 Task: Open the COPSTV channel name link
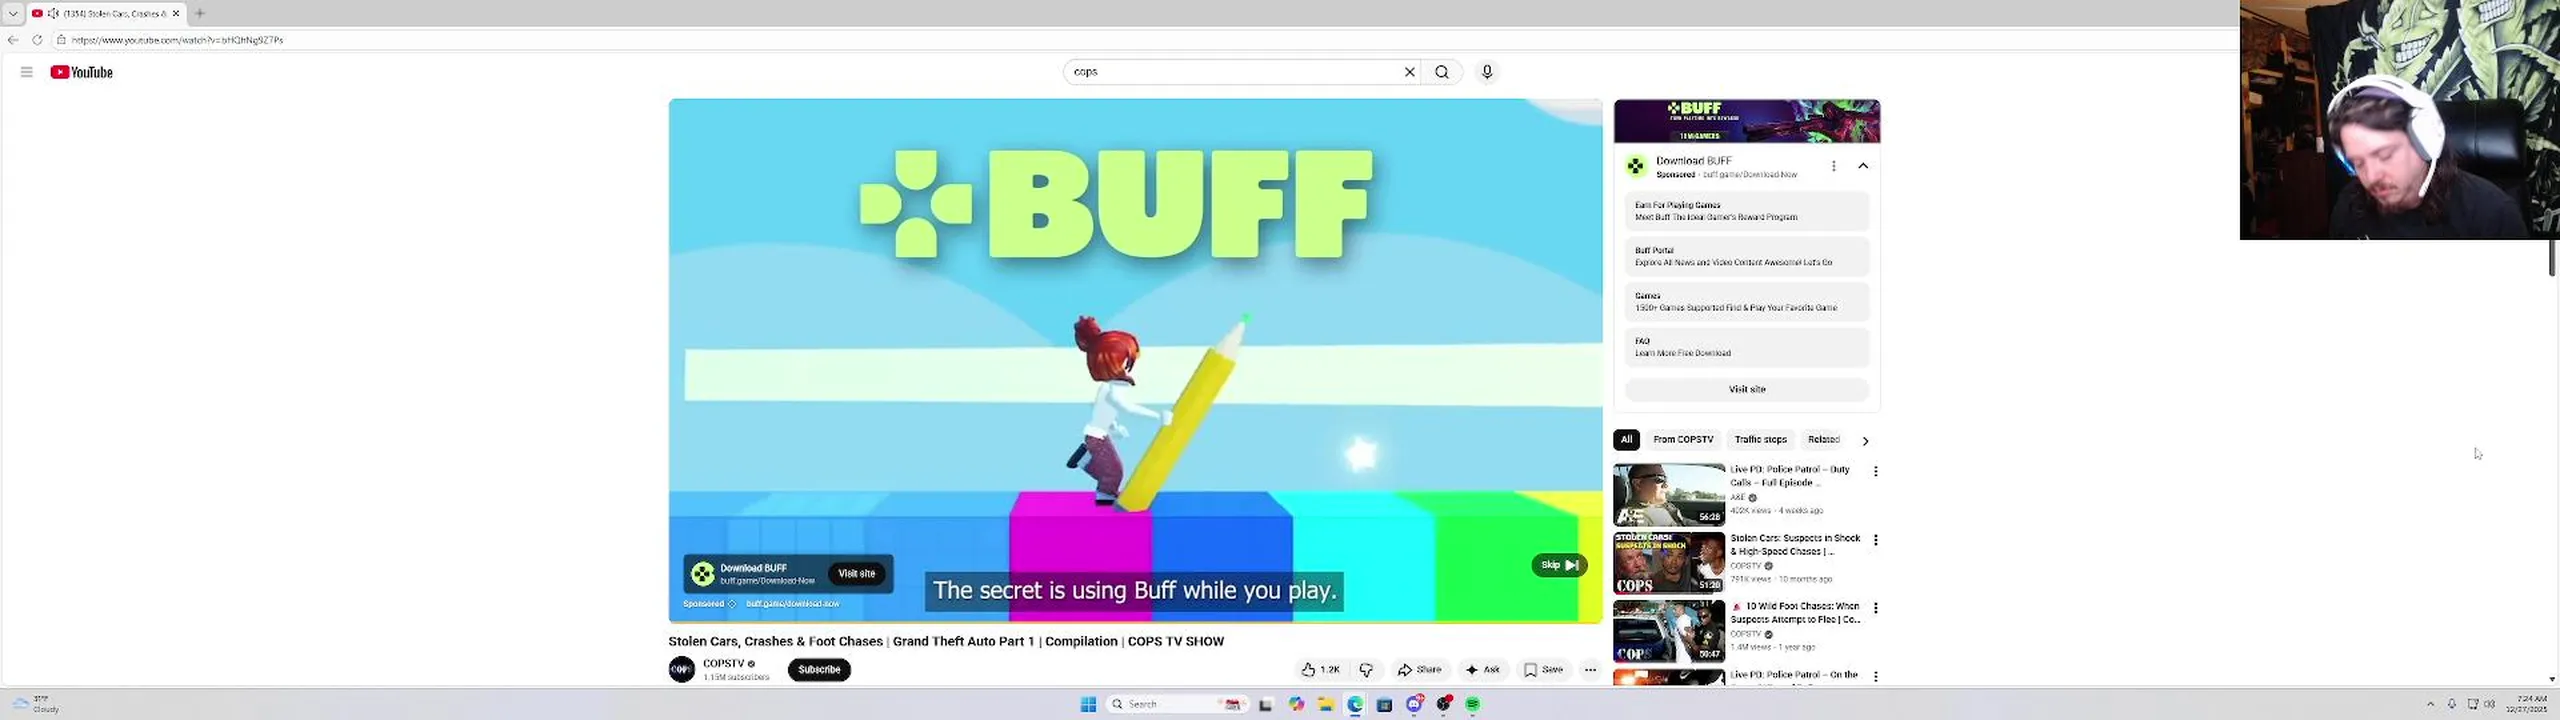click(724, 664)
